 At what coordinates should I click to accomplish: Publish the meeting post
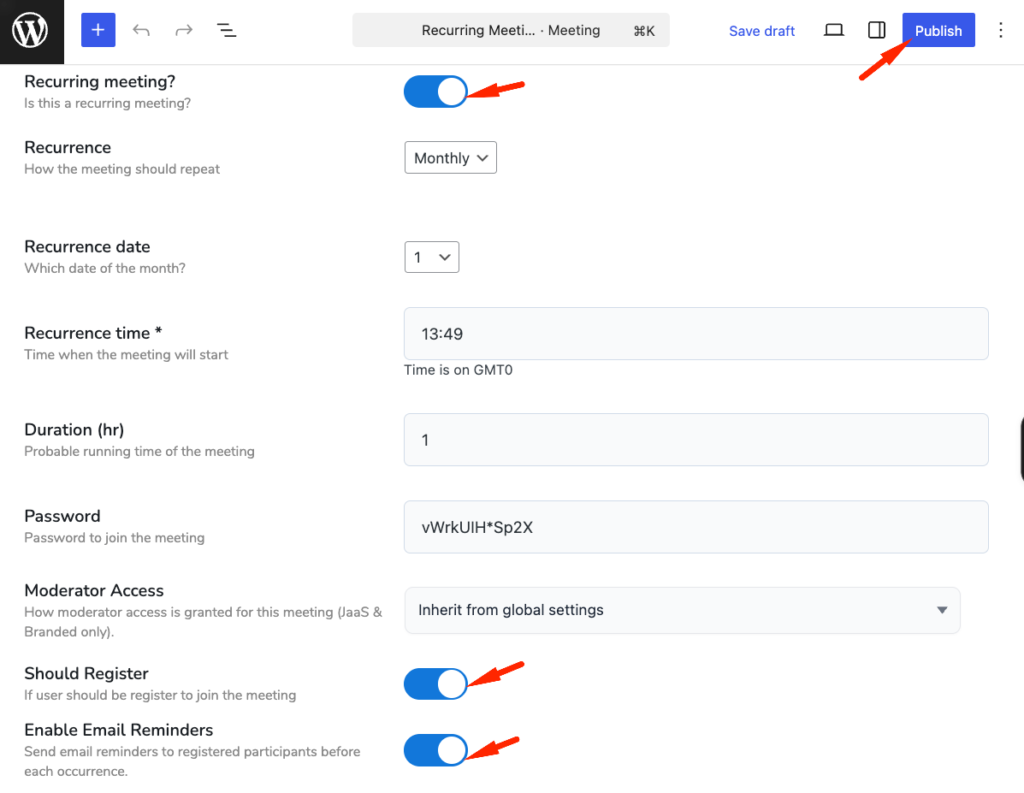click(x=938, y=30)
